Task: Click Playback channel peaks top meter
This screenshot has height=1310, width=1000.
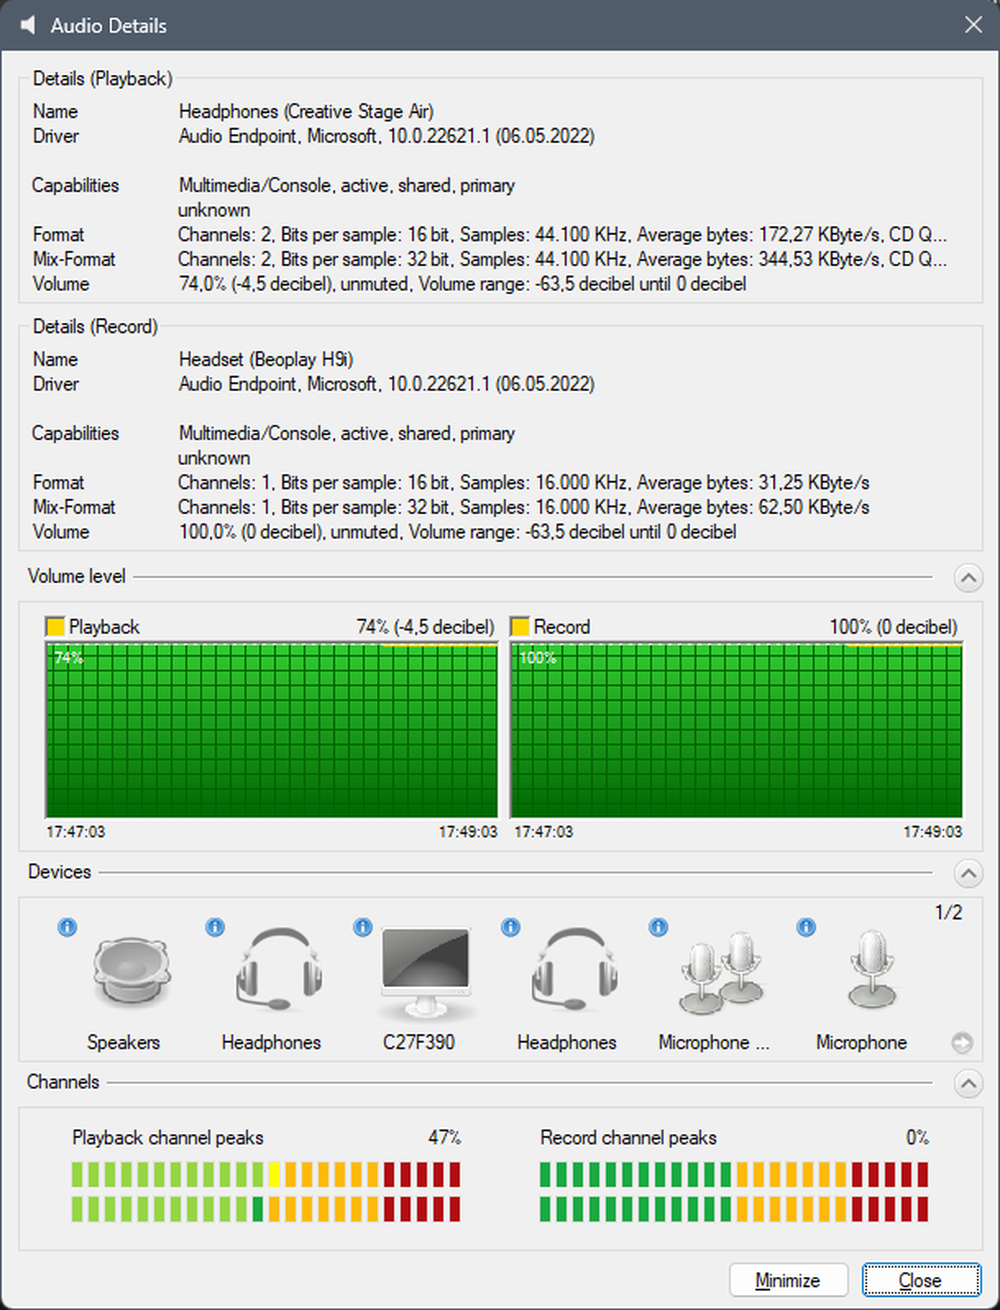Action: click(x=266, y=1174)
